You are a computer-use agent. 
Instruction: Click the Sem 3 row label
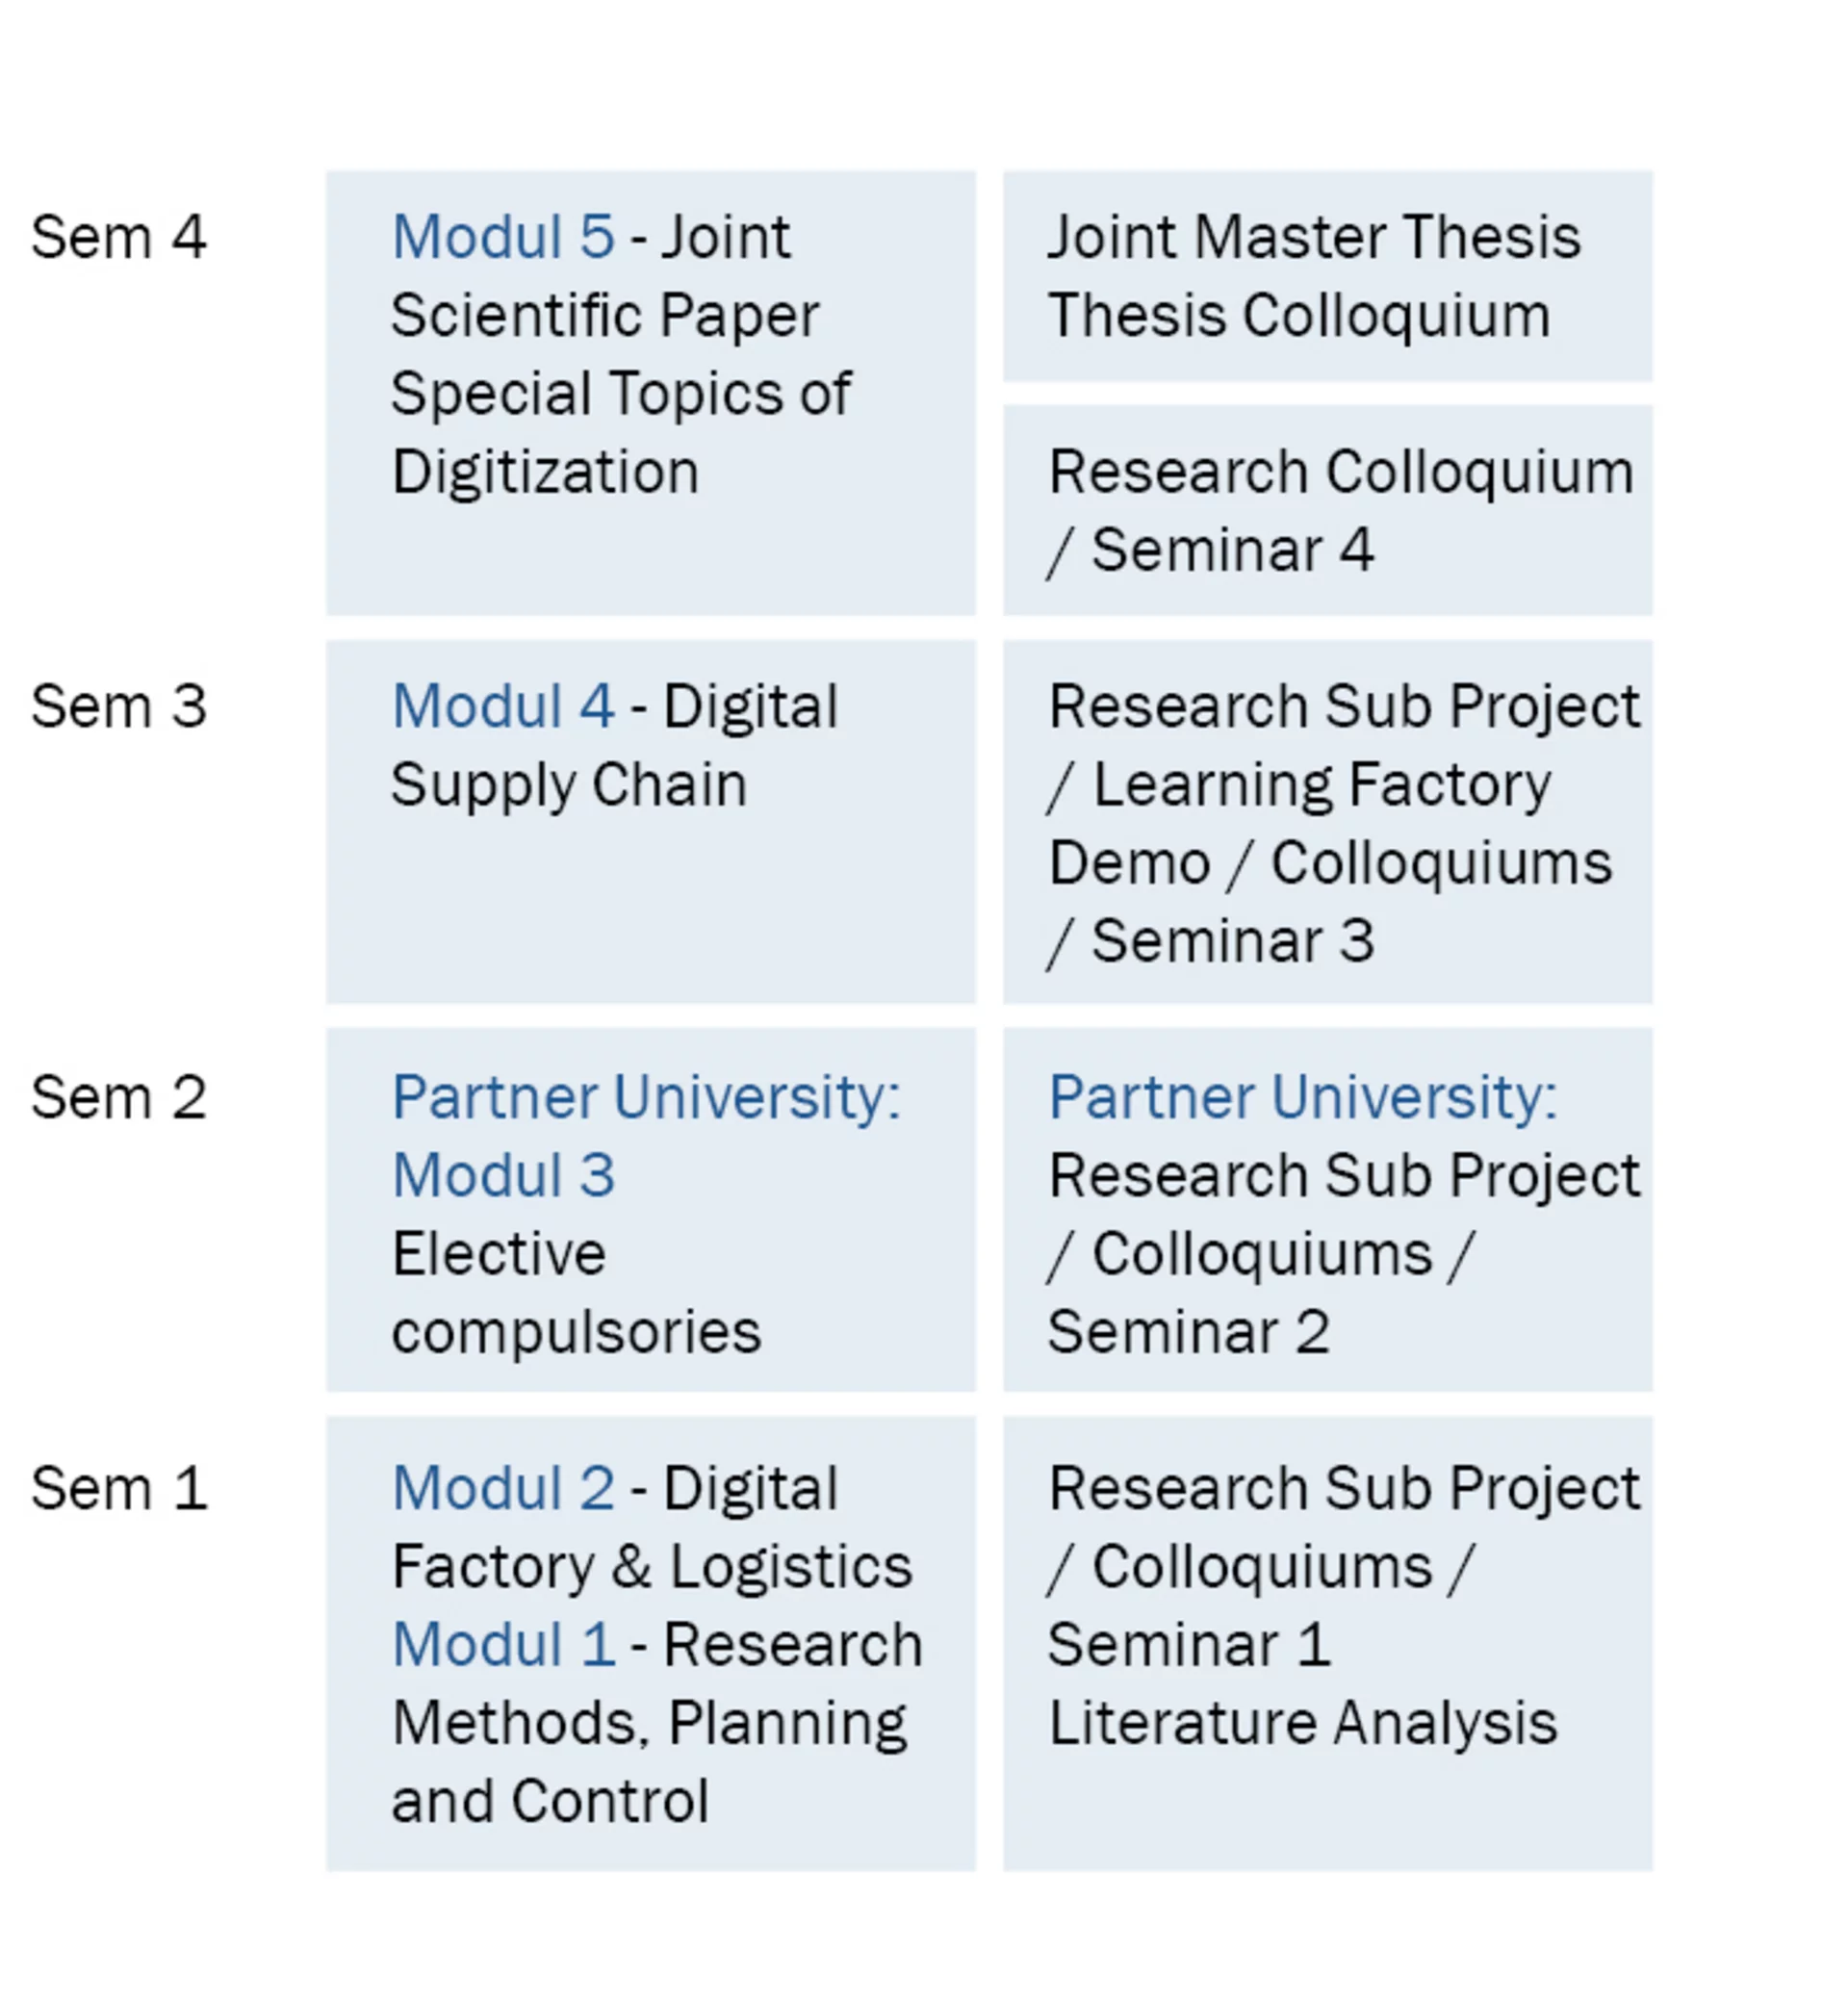[118, 707]
